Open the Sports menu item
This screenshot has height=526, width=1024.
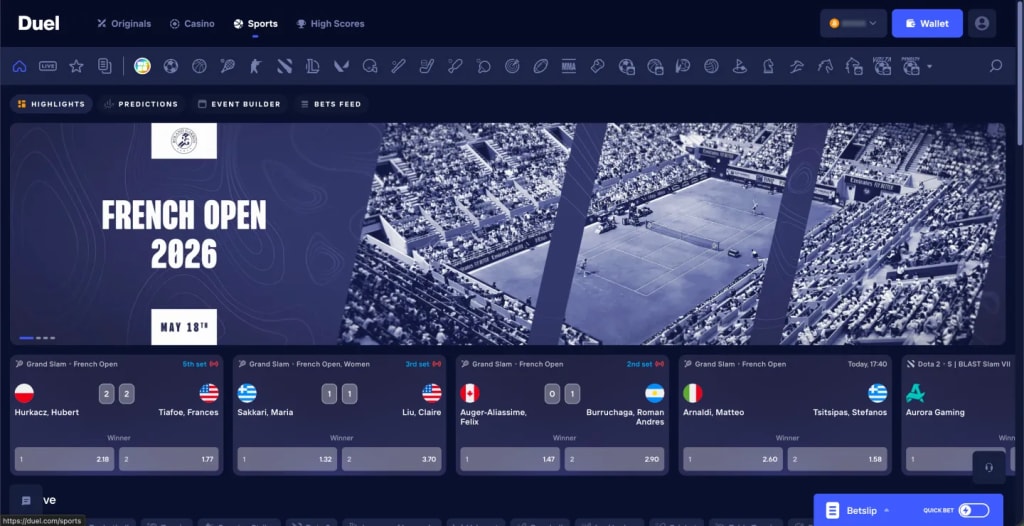(x=255, y=24)
